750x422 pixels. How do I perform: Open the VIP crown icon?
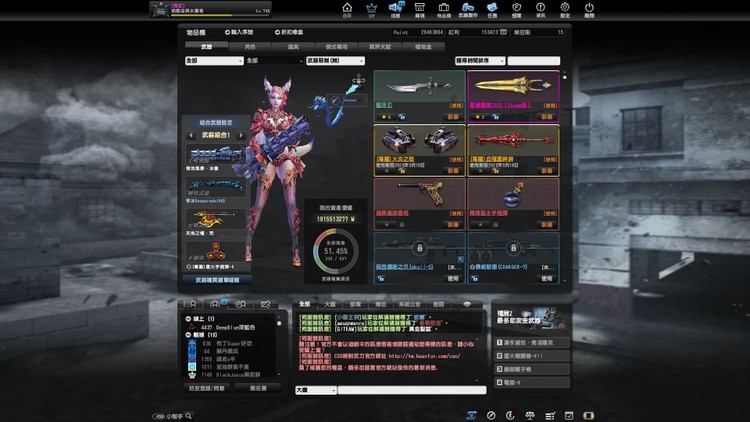click(x=371, y=9)
